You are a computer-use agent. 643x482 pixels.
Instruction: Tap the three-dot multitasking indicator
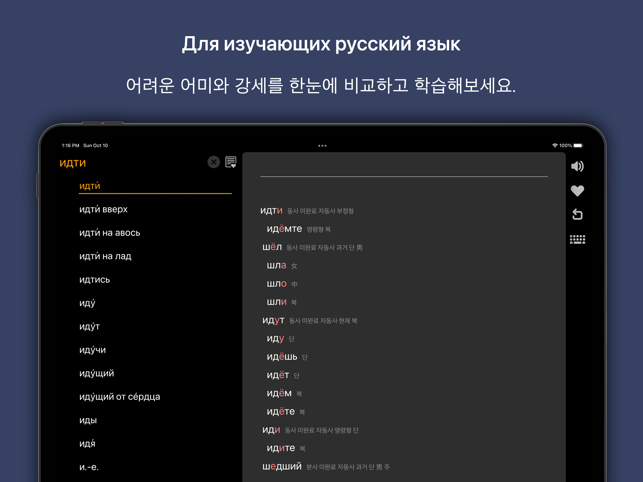(322, 145)
